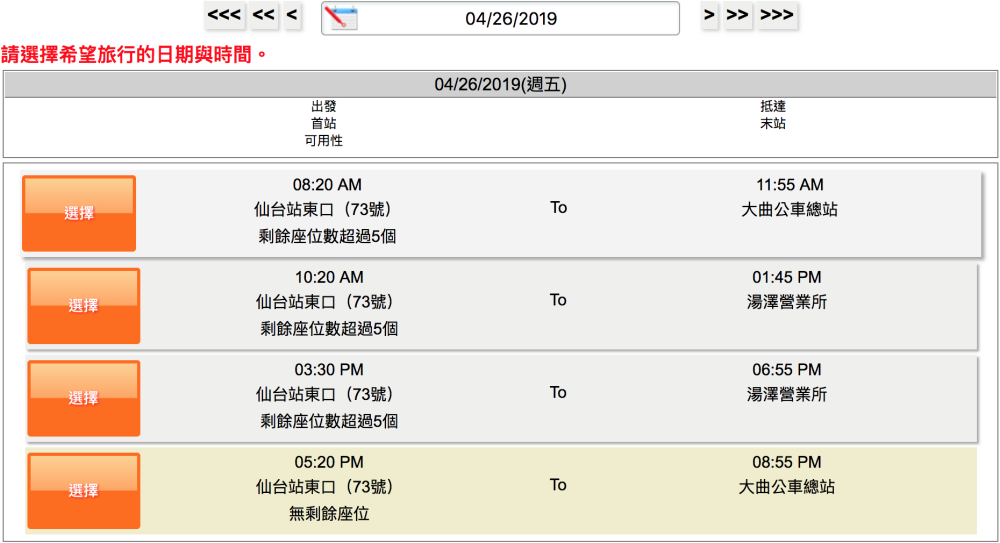Click the 04/26/2019 date input field
The image size is (1000, 543).
click(511, 19)
